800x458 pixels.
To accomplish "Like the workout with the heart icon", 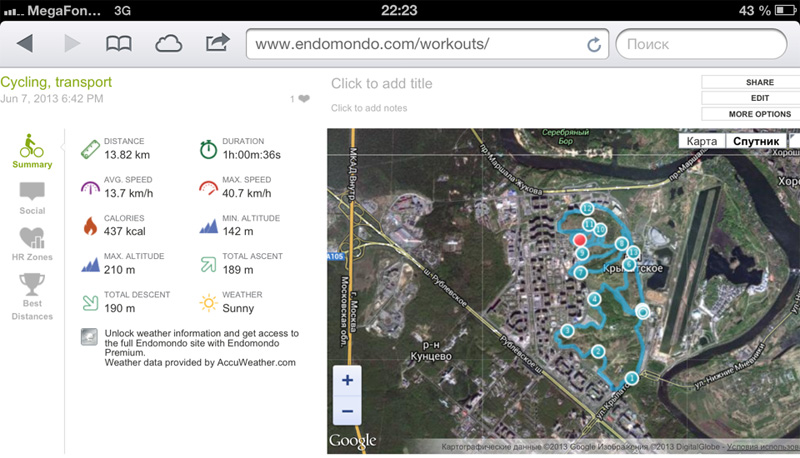I will pyautogui.click(x=304, y=98).
